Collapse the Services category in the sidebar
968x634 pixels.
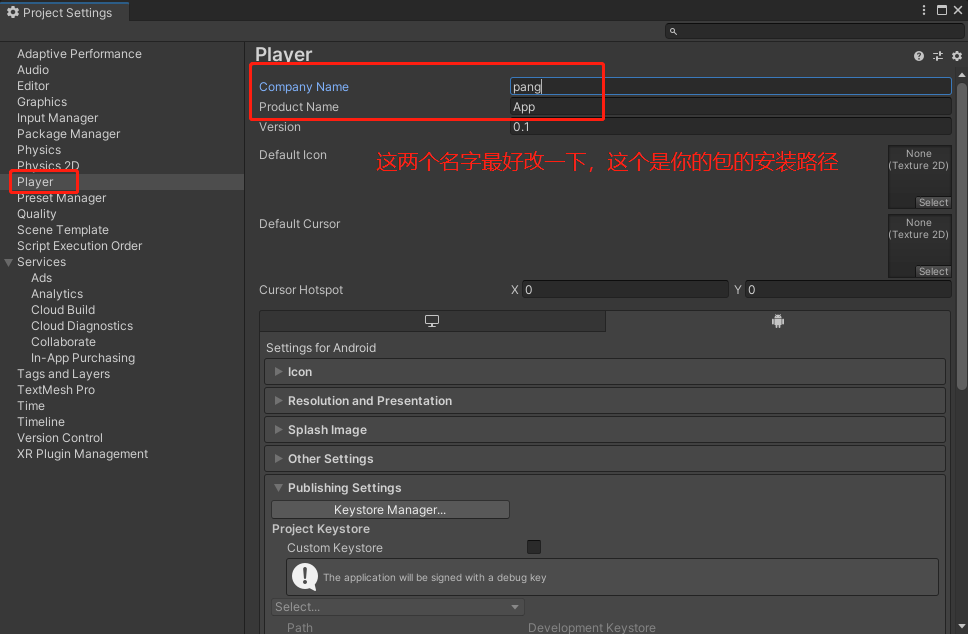(9, 261)
